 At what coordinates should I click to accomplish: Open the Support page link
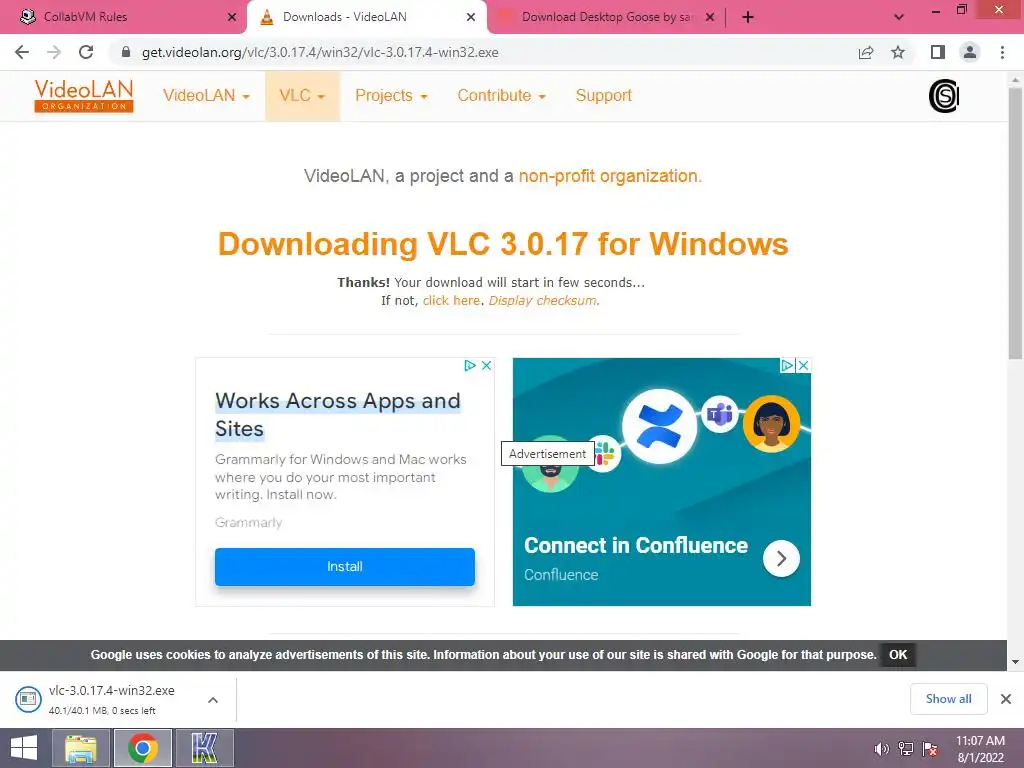tap(603, 95)
